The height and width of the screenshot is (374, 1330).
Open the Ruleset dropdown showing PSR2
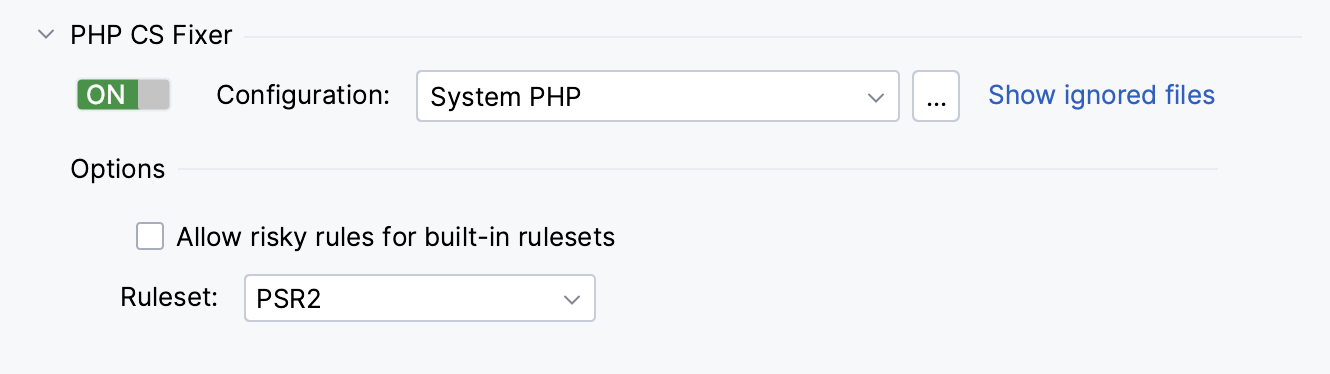(420, 298)
